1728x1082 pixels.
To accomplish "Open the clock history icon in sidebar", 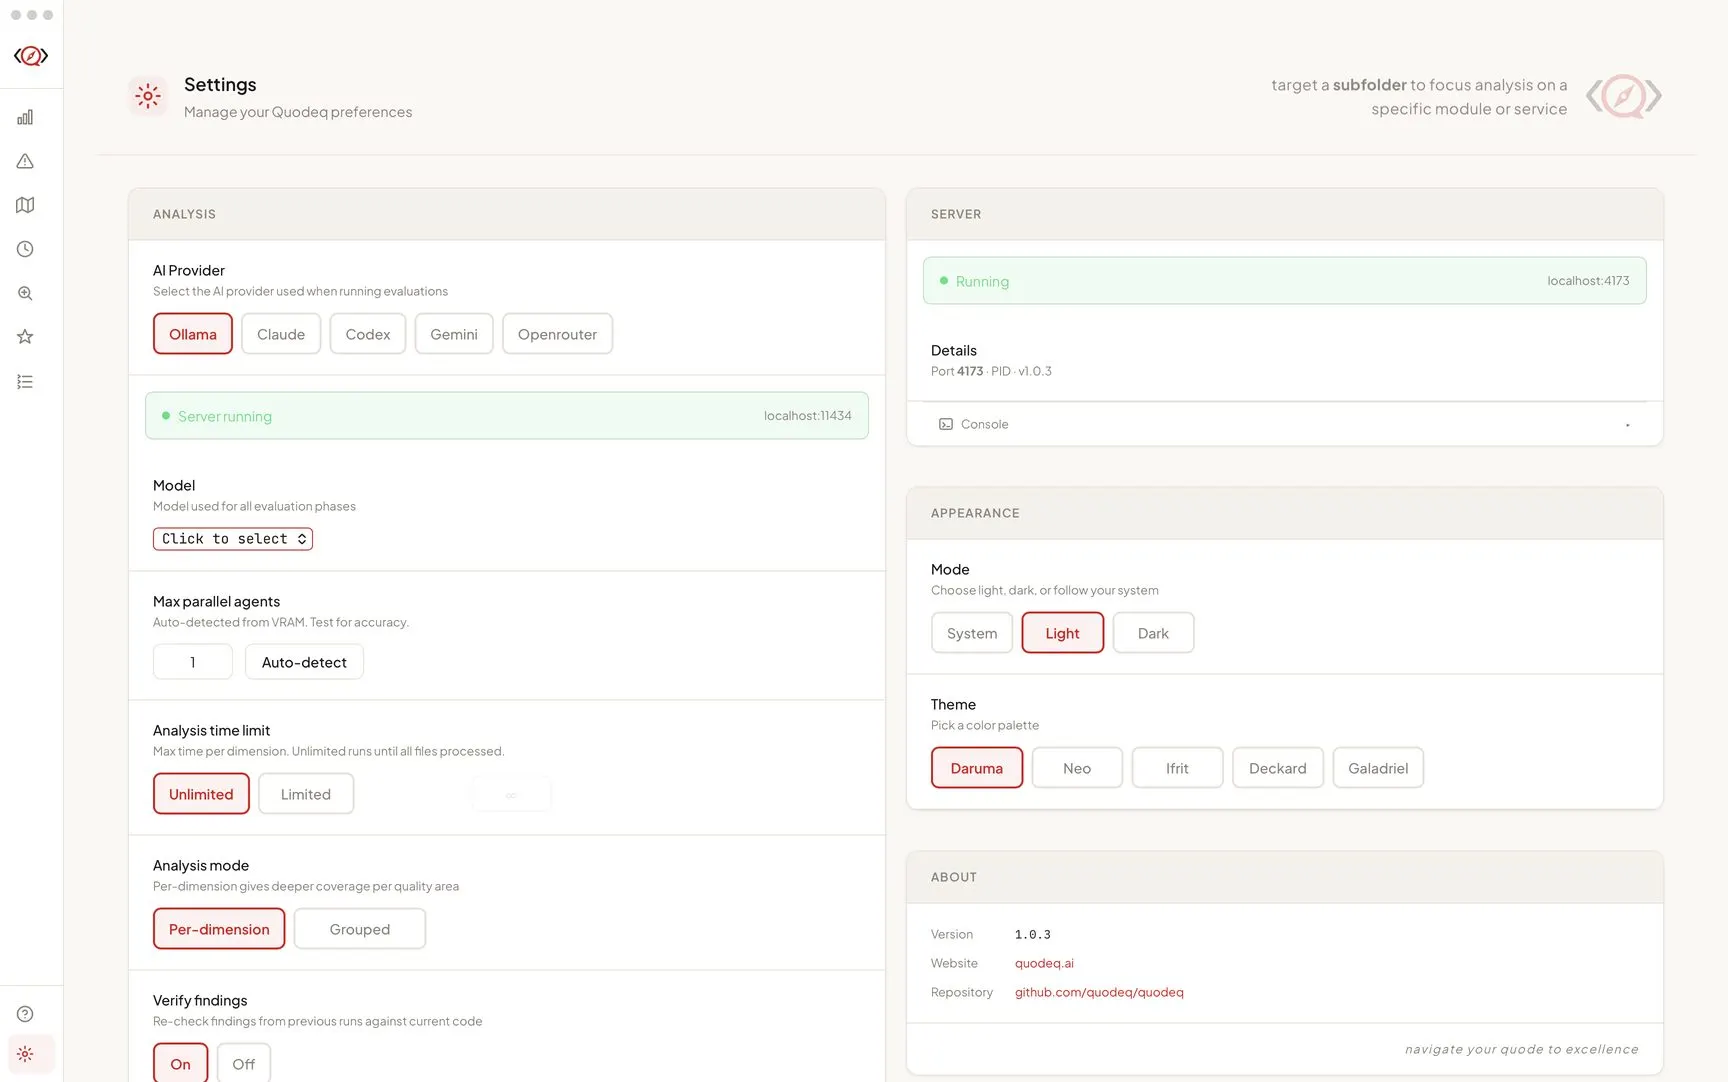I will [25, 249].
